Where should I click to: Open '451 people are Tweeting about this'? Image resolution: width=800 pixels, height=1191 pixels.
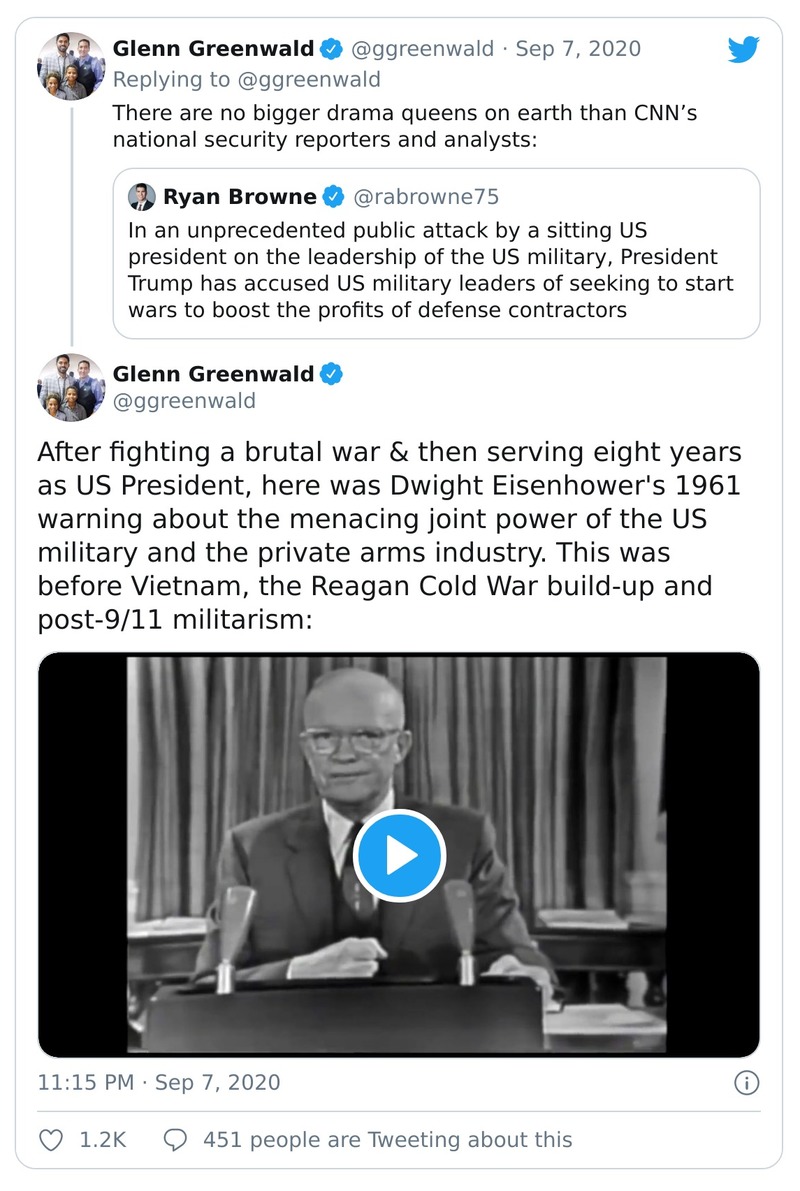(387, 1139)
